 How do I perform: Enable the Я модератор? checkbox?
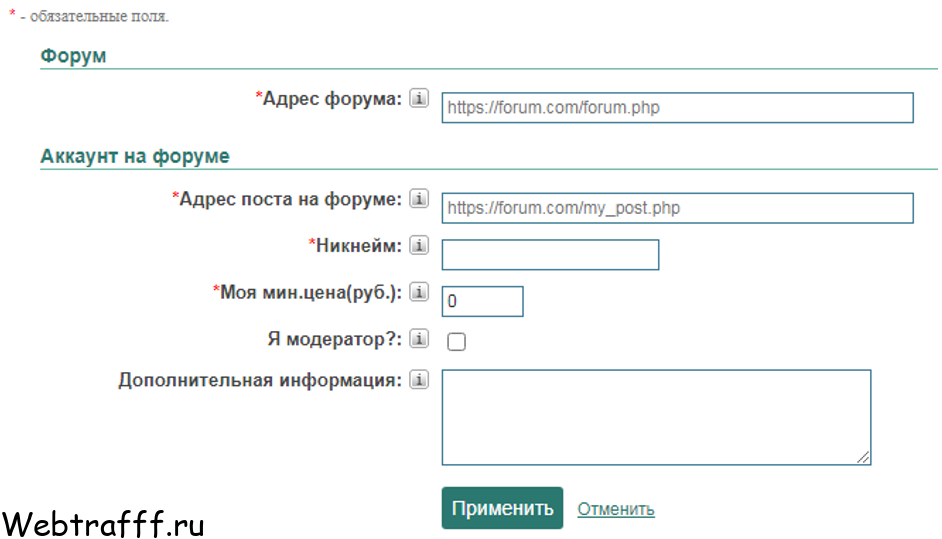click(456, 341)
